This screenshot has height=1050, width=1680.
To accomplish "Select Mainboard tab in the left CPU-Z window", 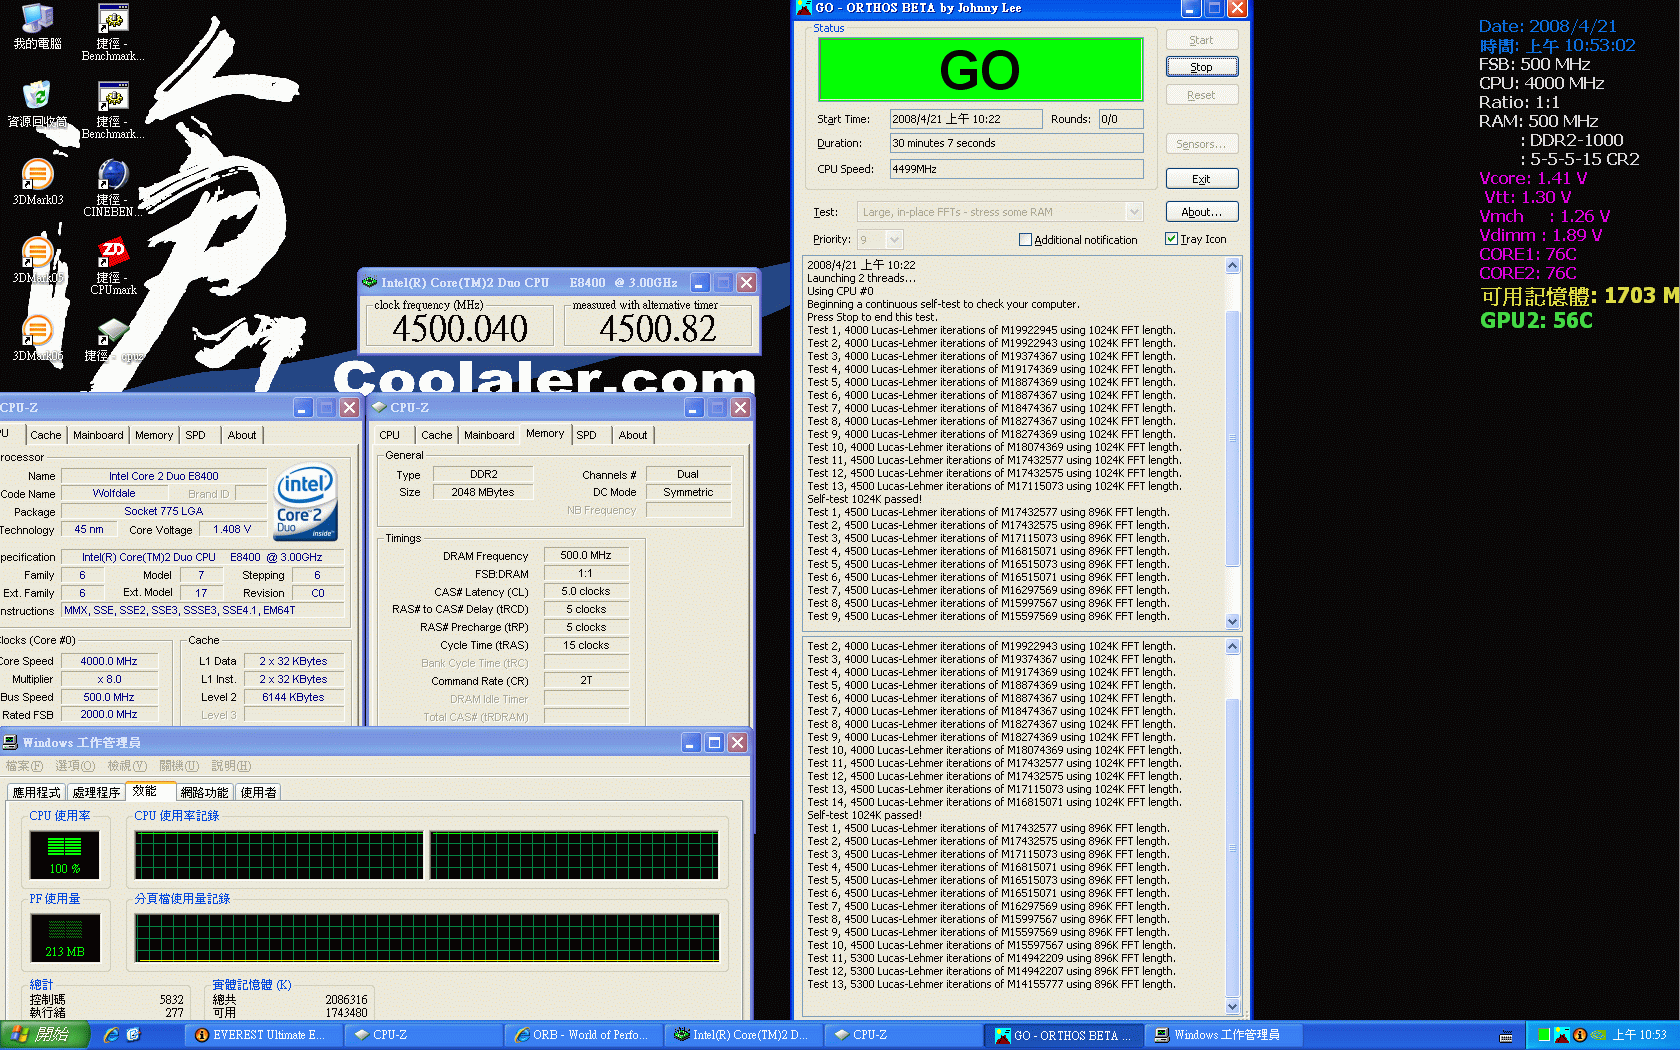I will click(98, 435).
